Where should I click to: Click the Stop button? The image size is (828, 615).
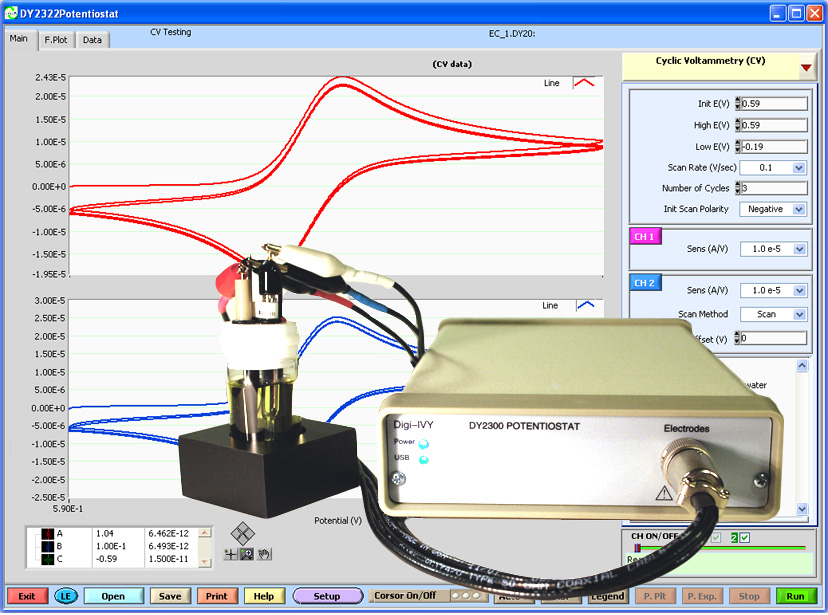pos(749,597)
